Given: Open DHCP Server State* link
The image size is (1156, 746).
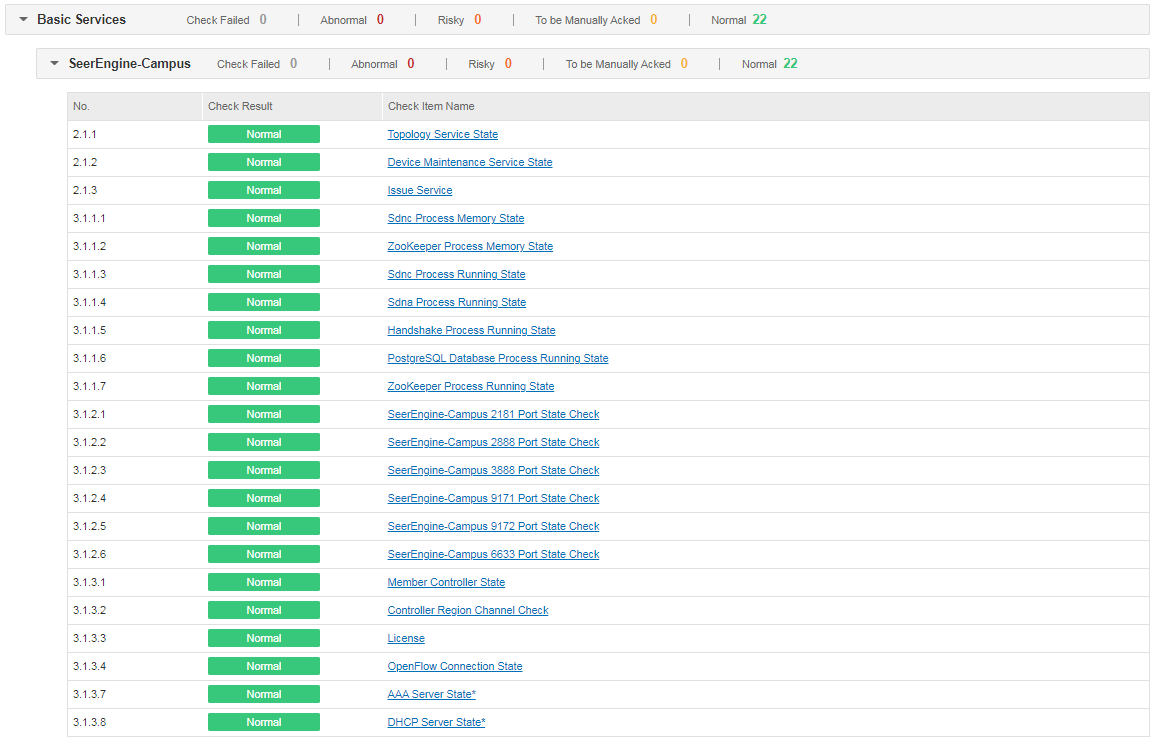Looking at the screenshot, I should (x=436, y=722).
